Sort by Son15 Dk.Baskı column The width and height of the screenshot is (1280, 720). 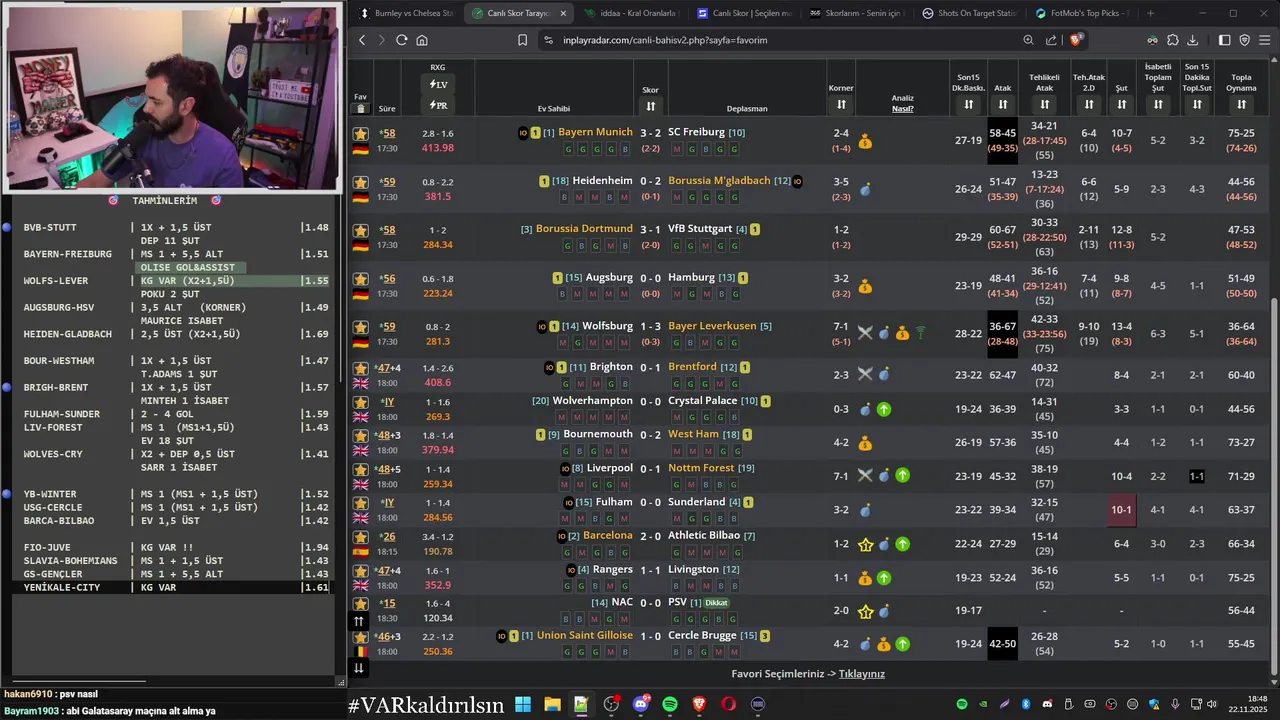pyautogui.click(x=968, y=104)
